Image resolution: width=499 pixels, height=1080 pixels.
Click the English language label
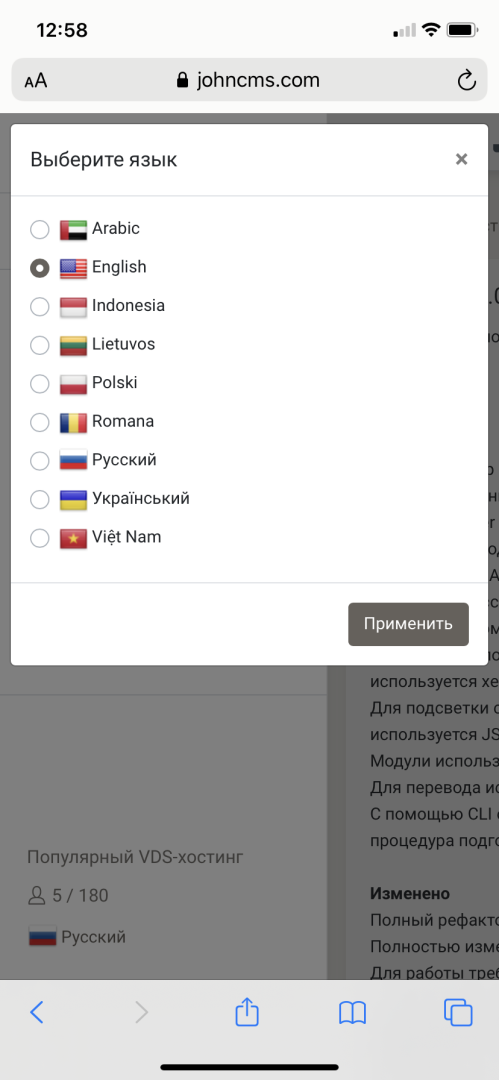click(119, 267)
